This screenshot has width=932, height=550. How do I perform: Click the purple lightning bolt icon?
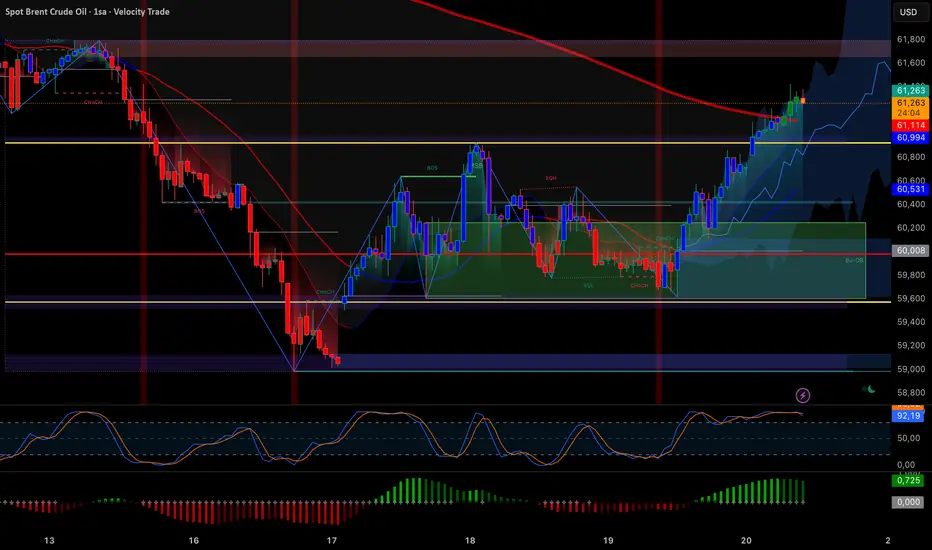click(x=802, y=395)
